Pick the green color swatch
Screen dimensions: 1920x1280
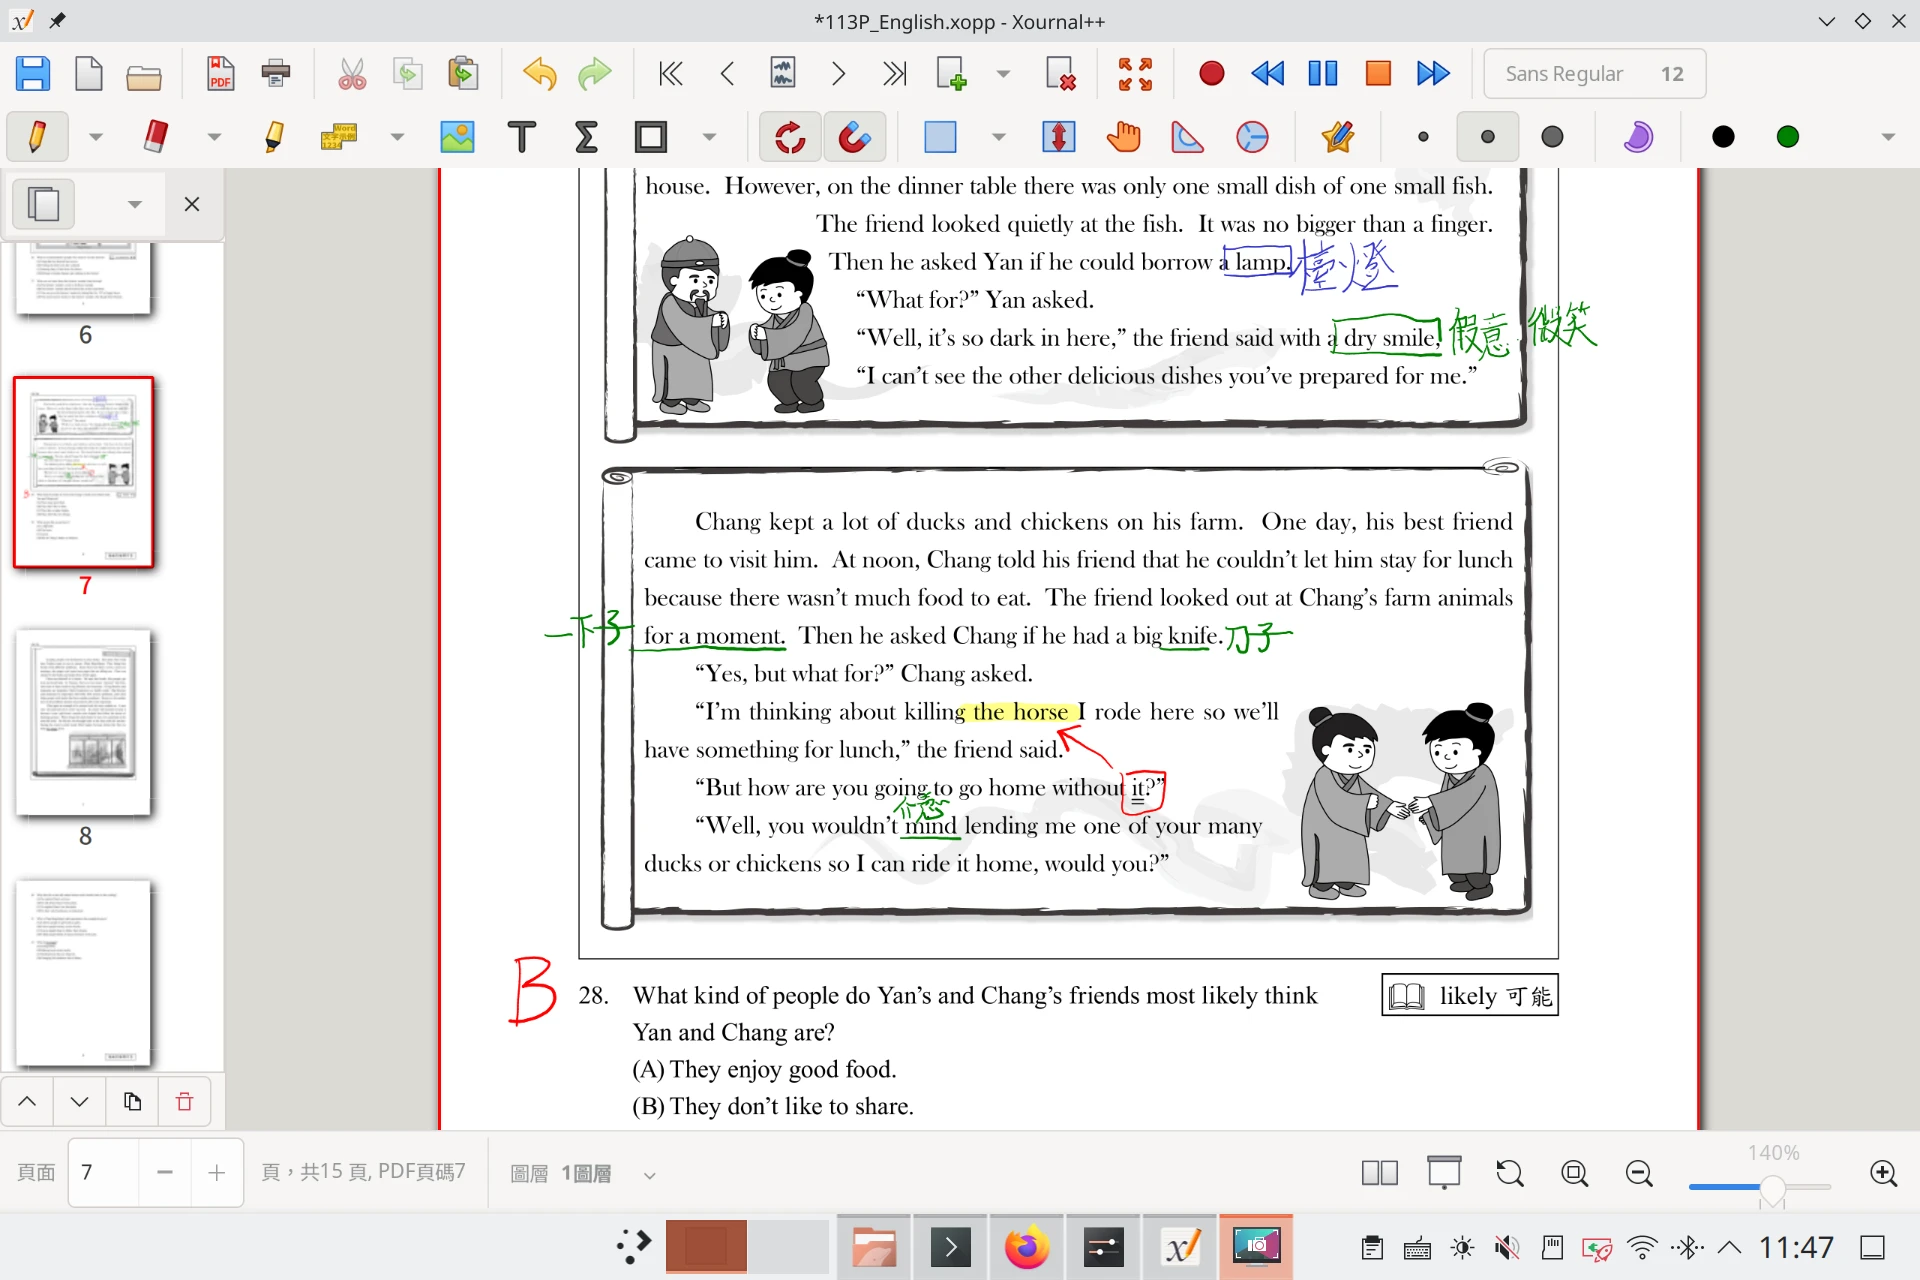coord(1787,137)
